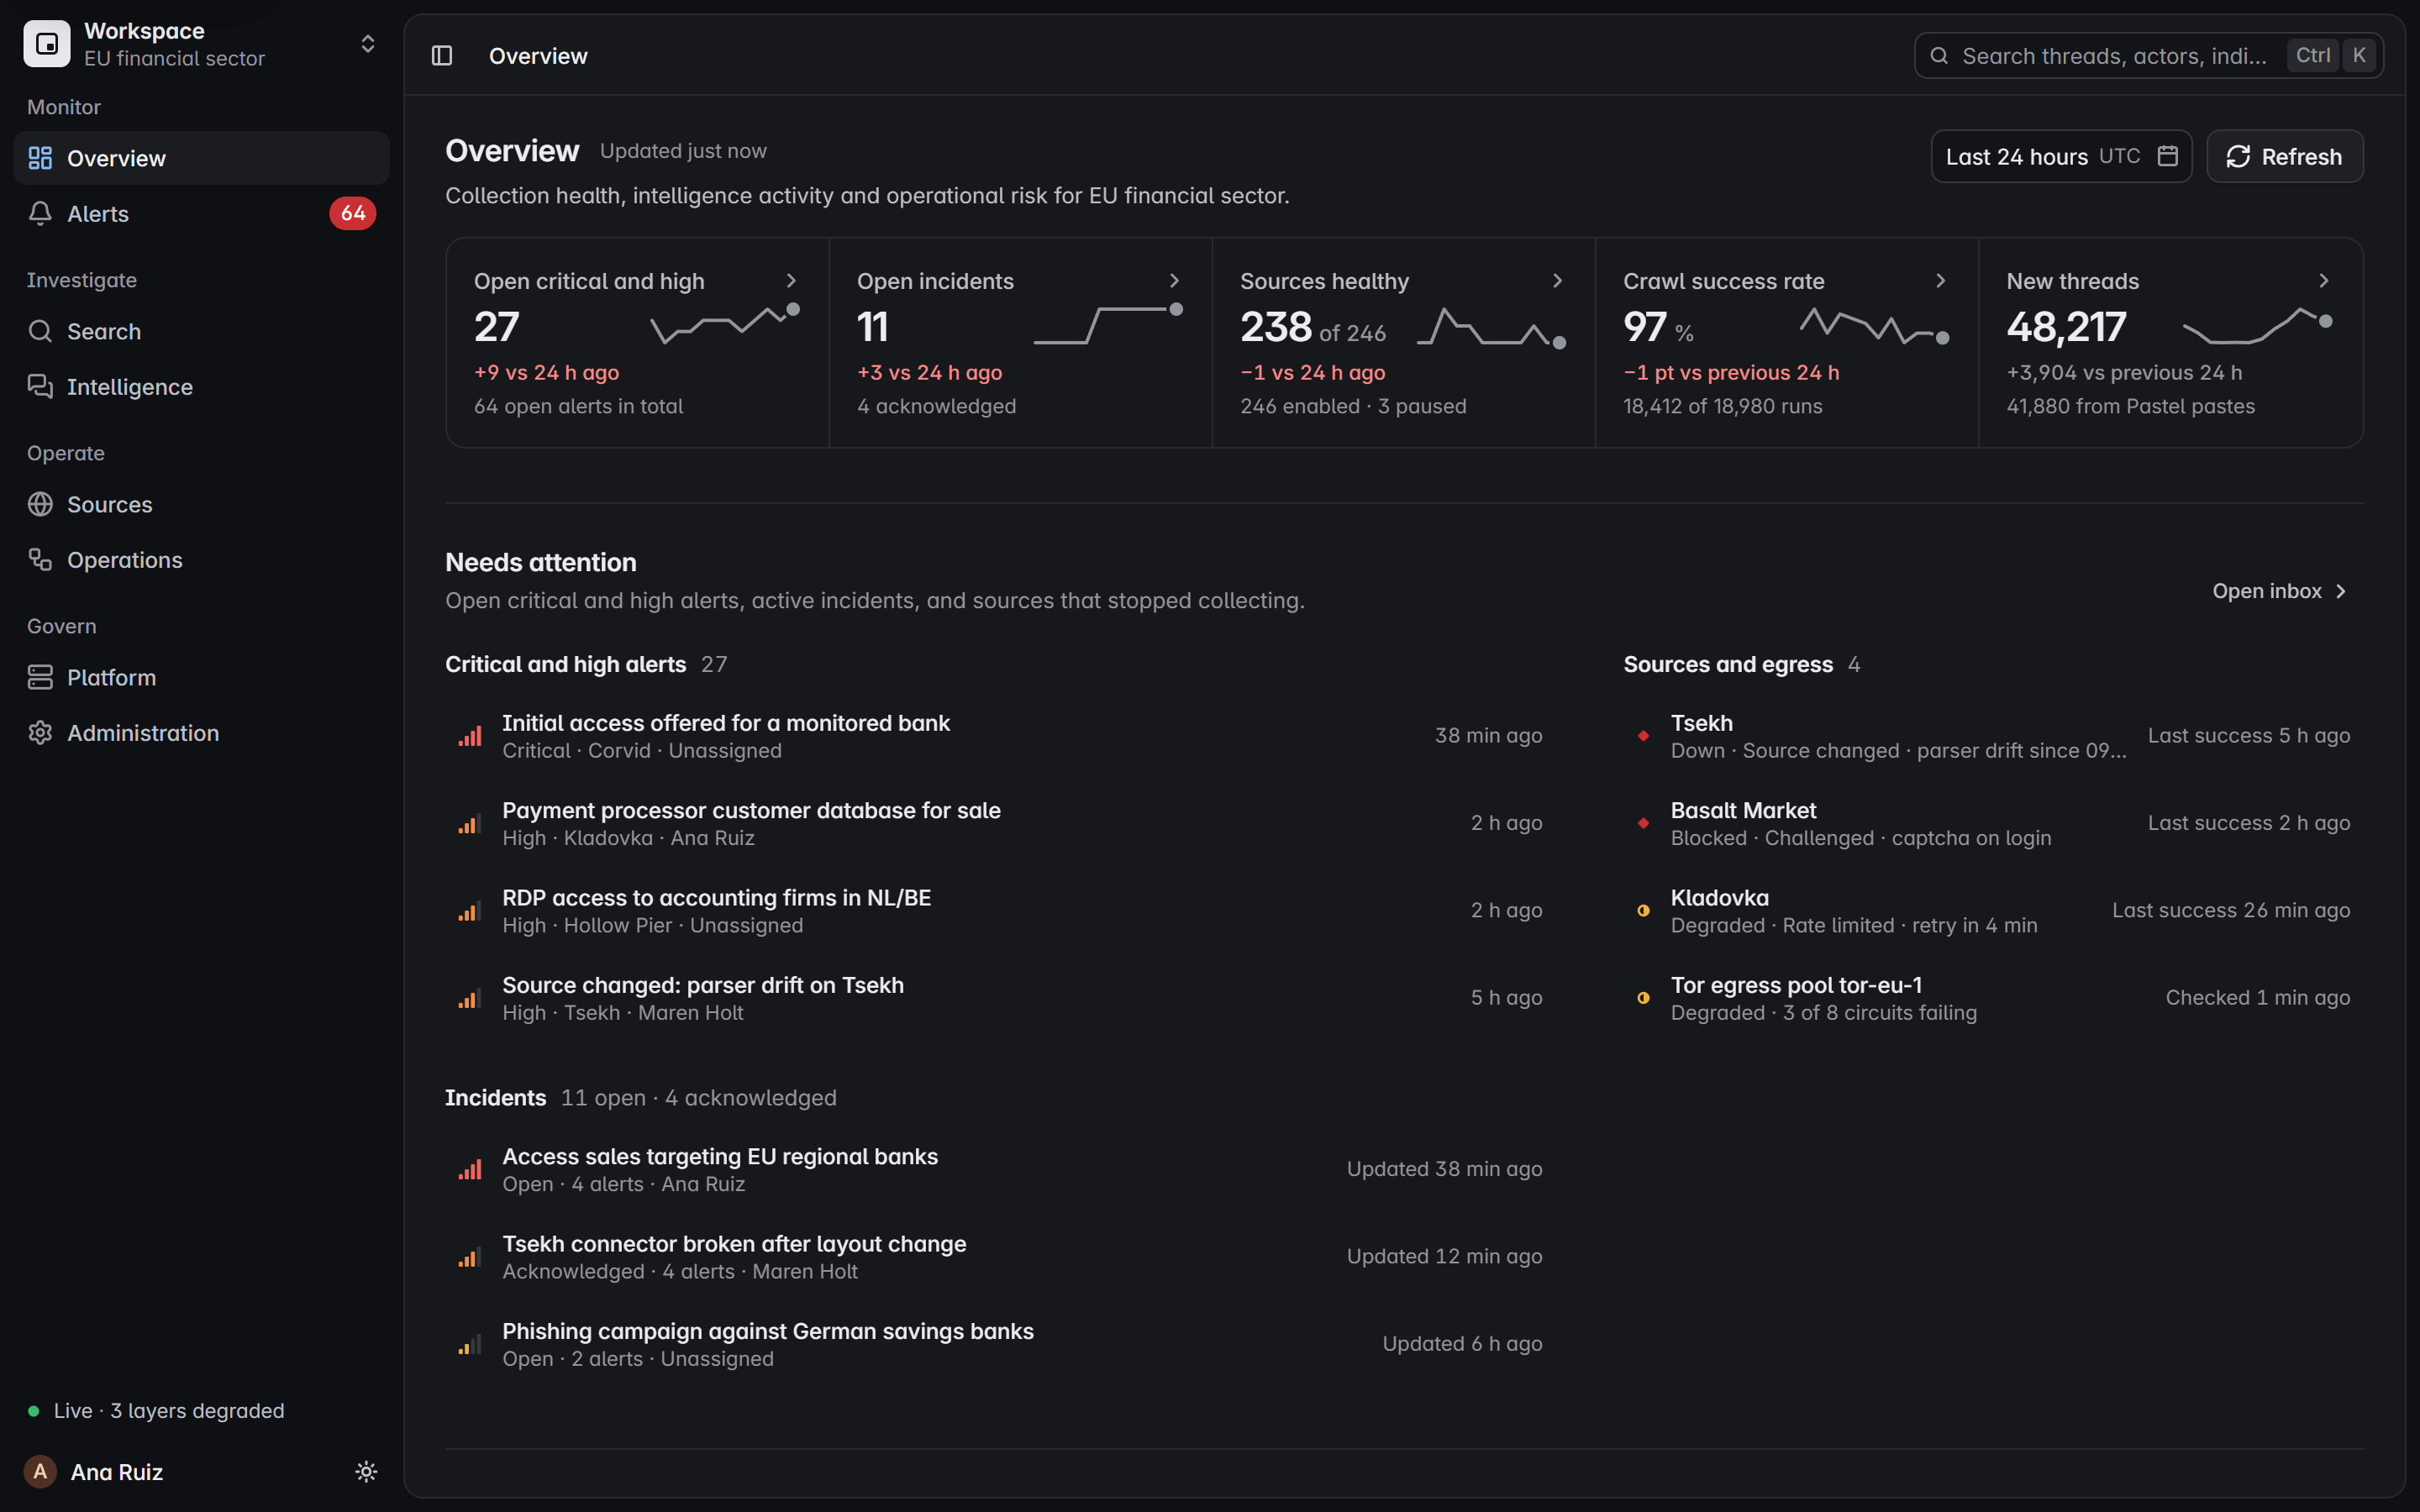Click '41,880 from Pastel pastes' text
2420x1512 pixels.
pyautogui.click(x=2130, y=406)
